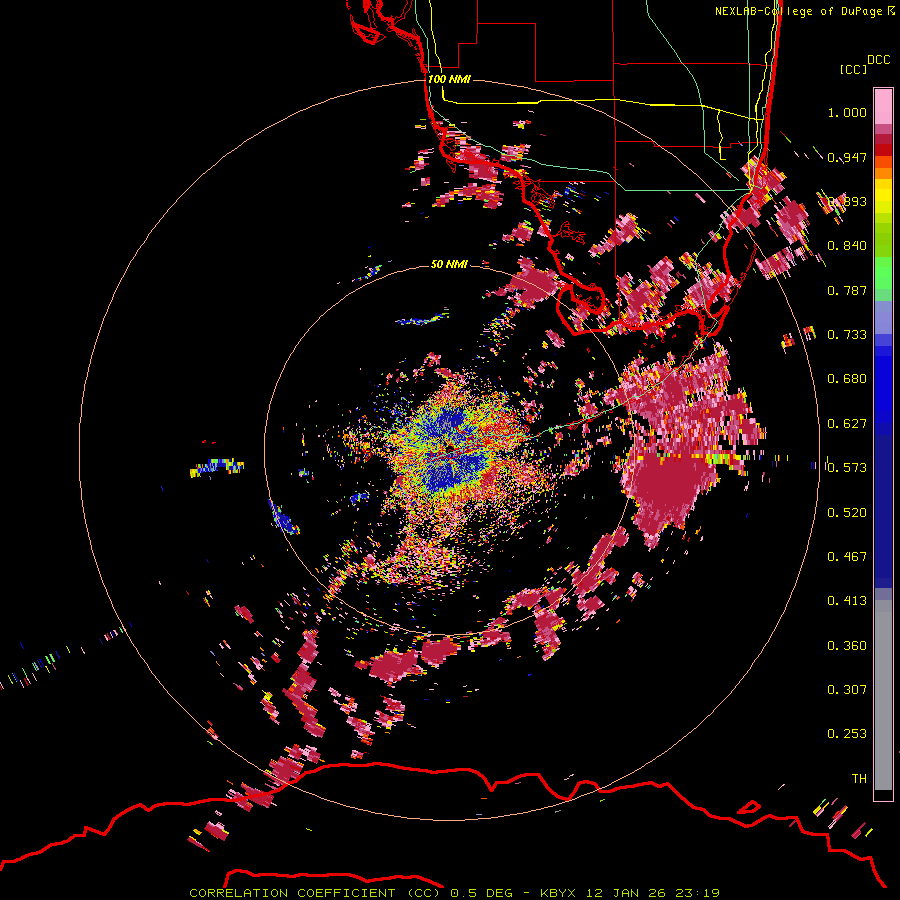Click the 0.733 scale value
Image resolution: width=900 pixels, height=900 pixels.
coord(847,335)
